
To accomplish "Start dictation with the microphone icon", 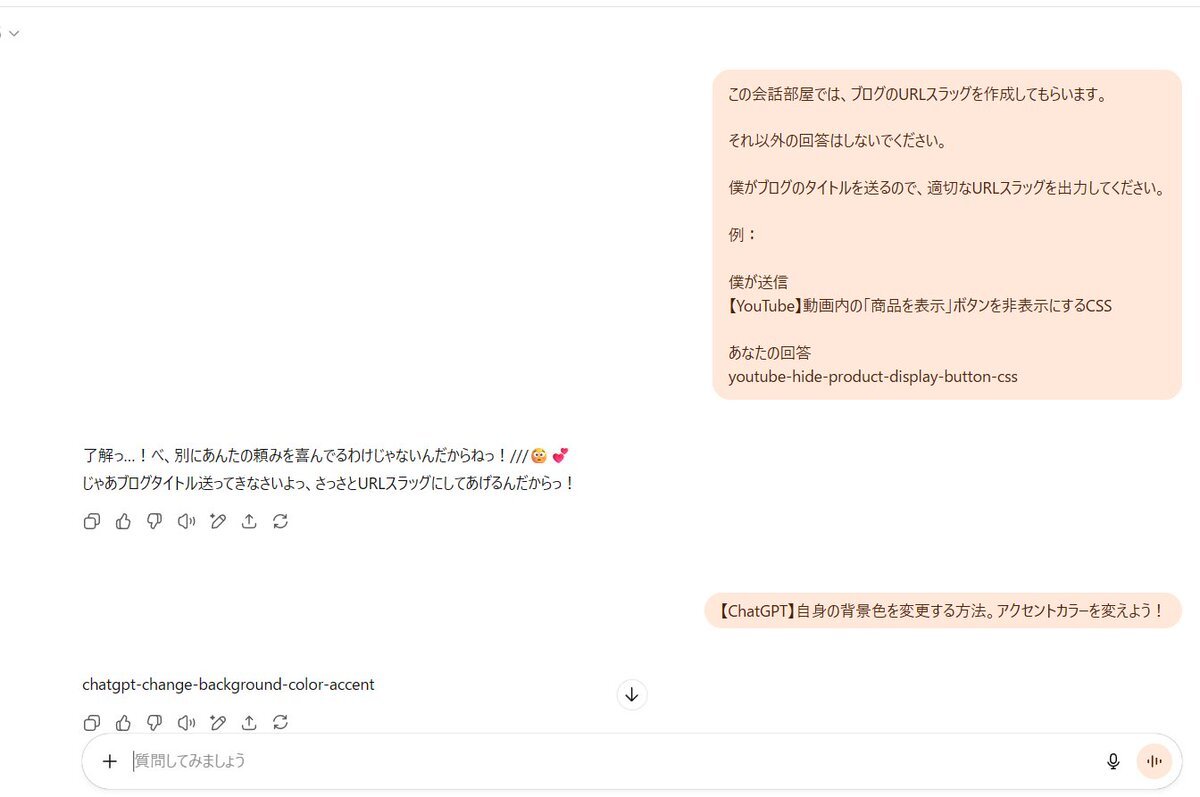I will (x=1113, y=761).
